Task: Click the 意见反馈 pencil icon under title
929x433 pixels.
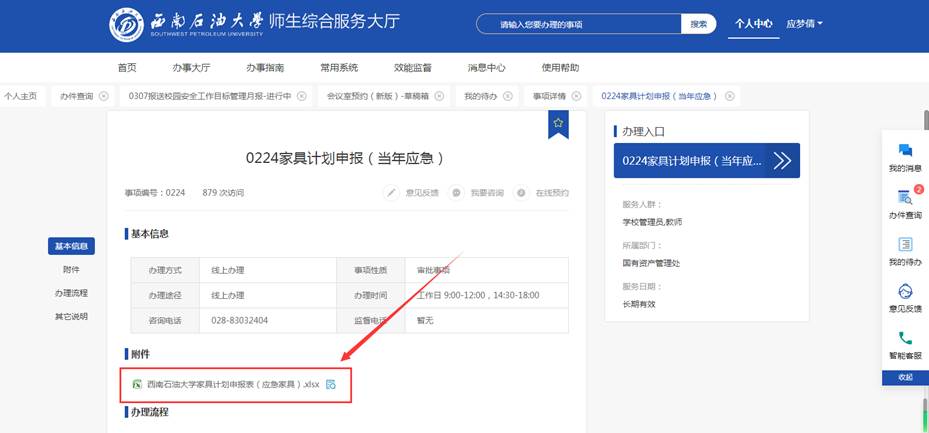Action: (393, 192)
